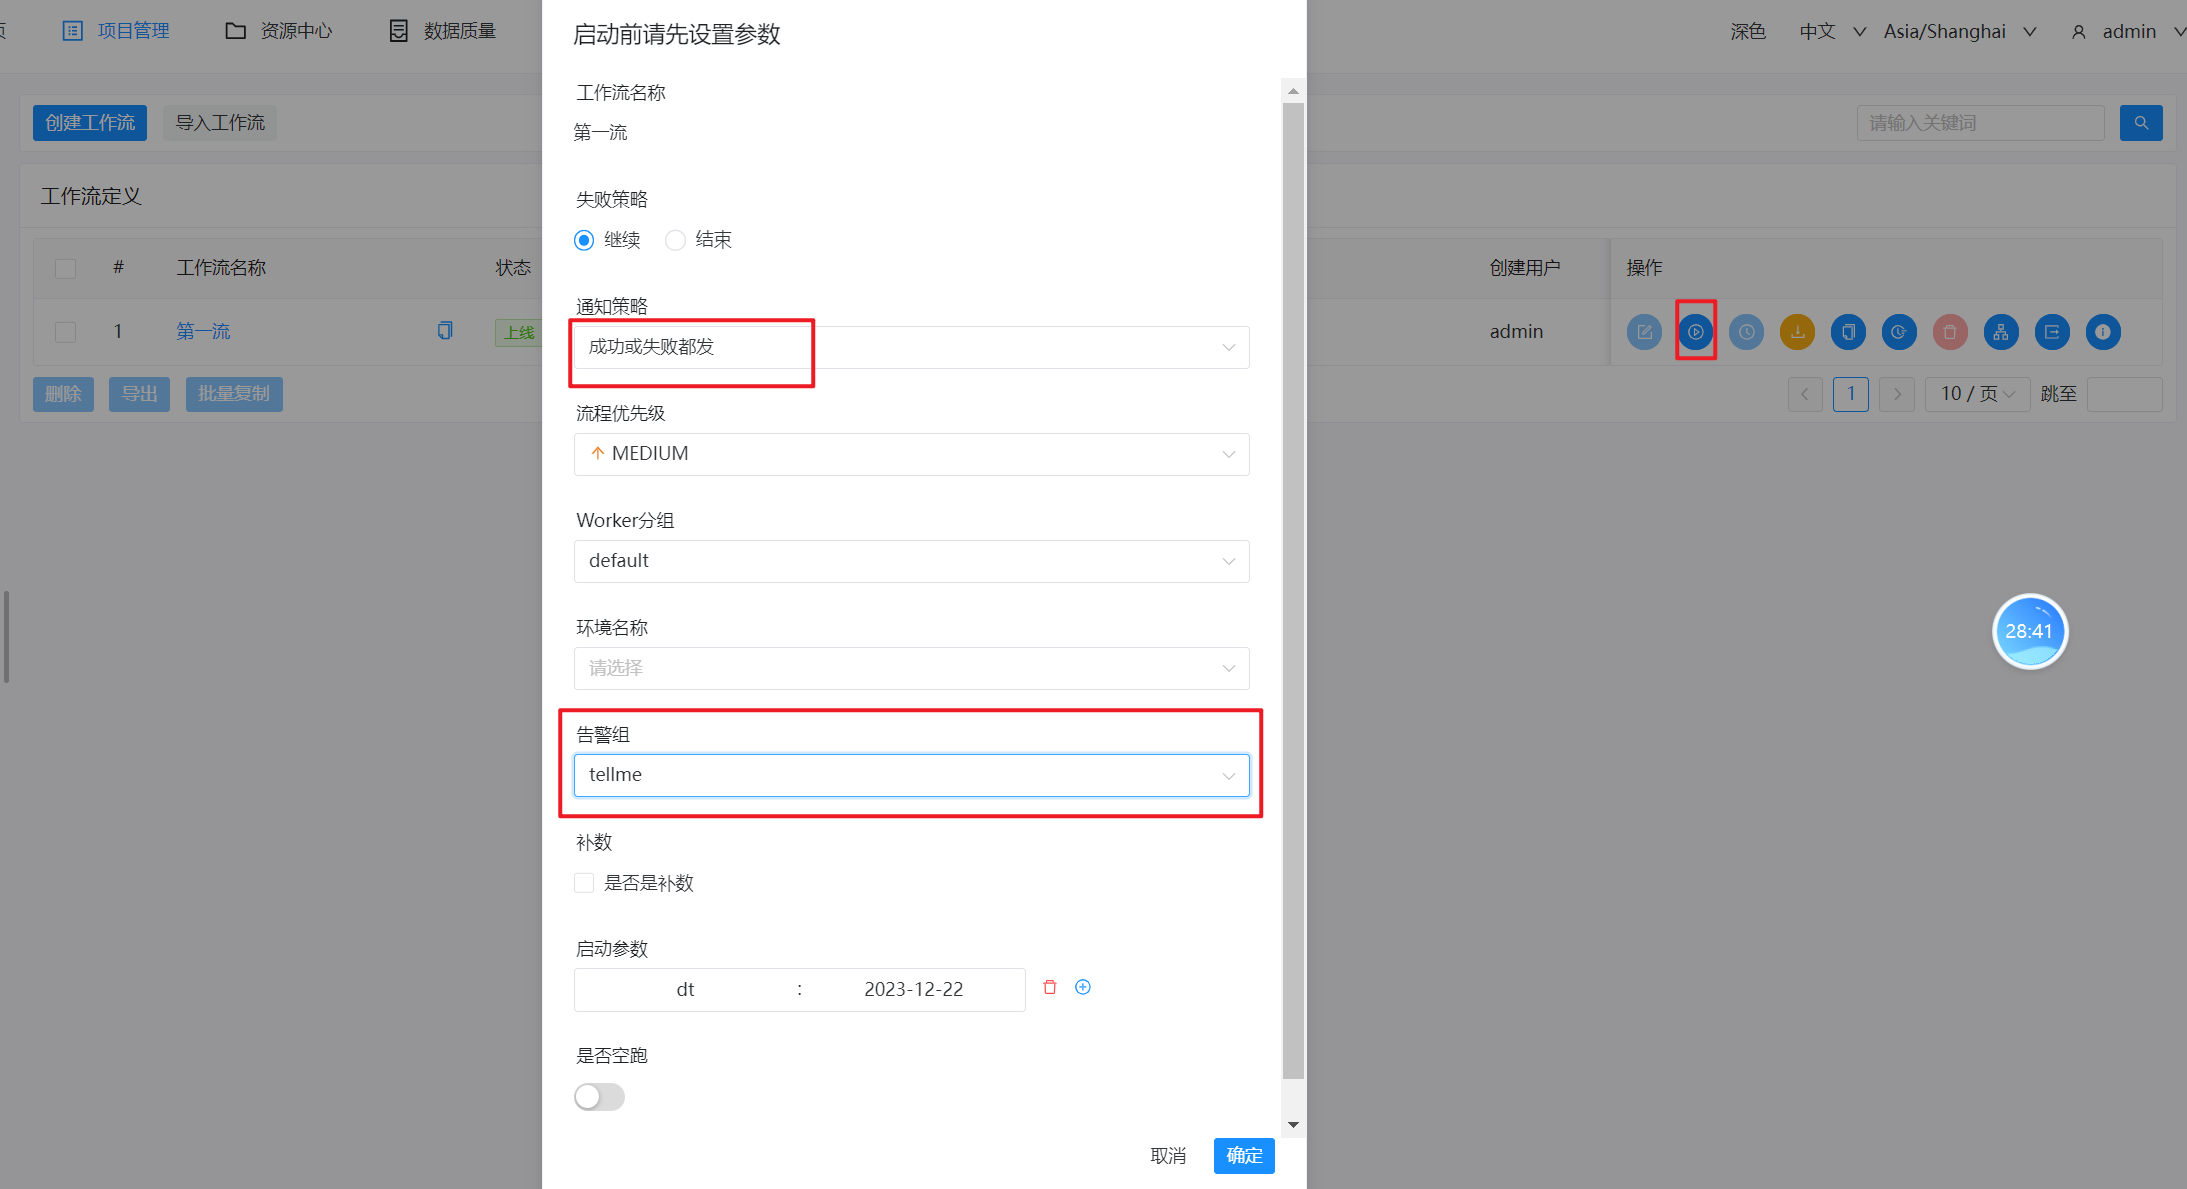The width and height of the screenshot is (2187, 1189).
Task: Select the 结束 failure strategy radio
Action: tap(676, 240)
